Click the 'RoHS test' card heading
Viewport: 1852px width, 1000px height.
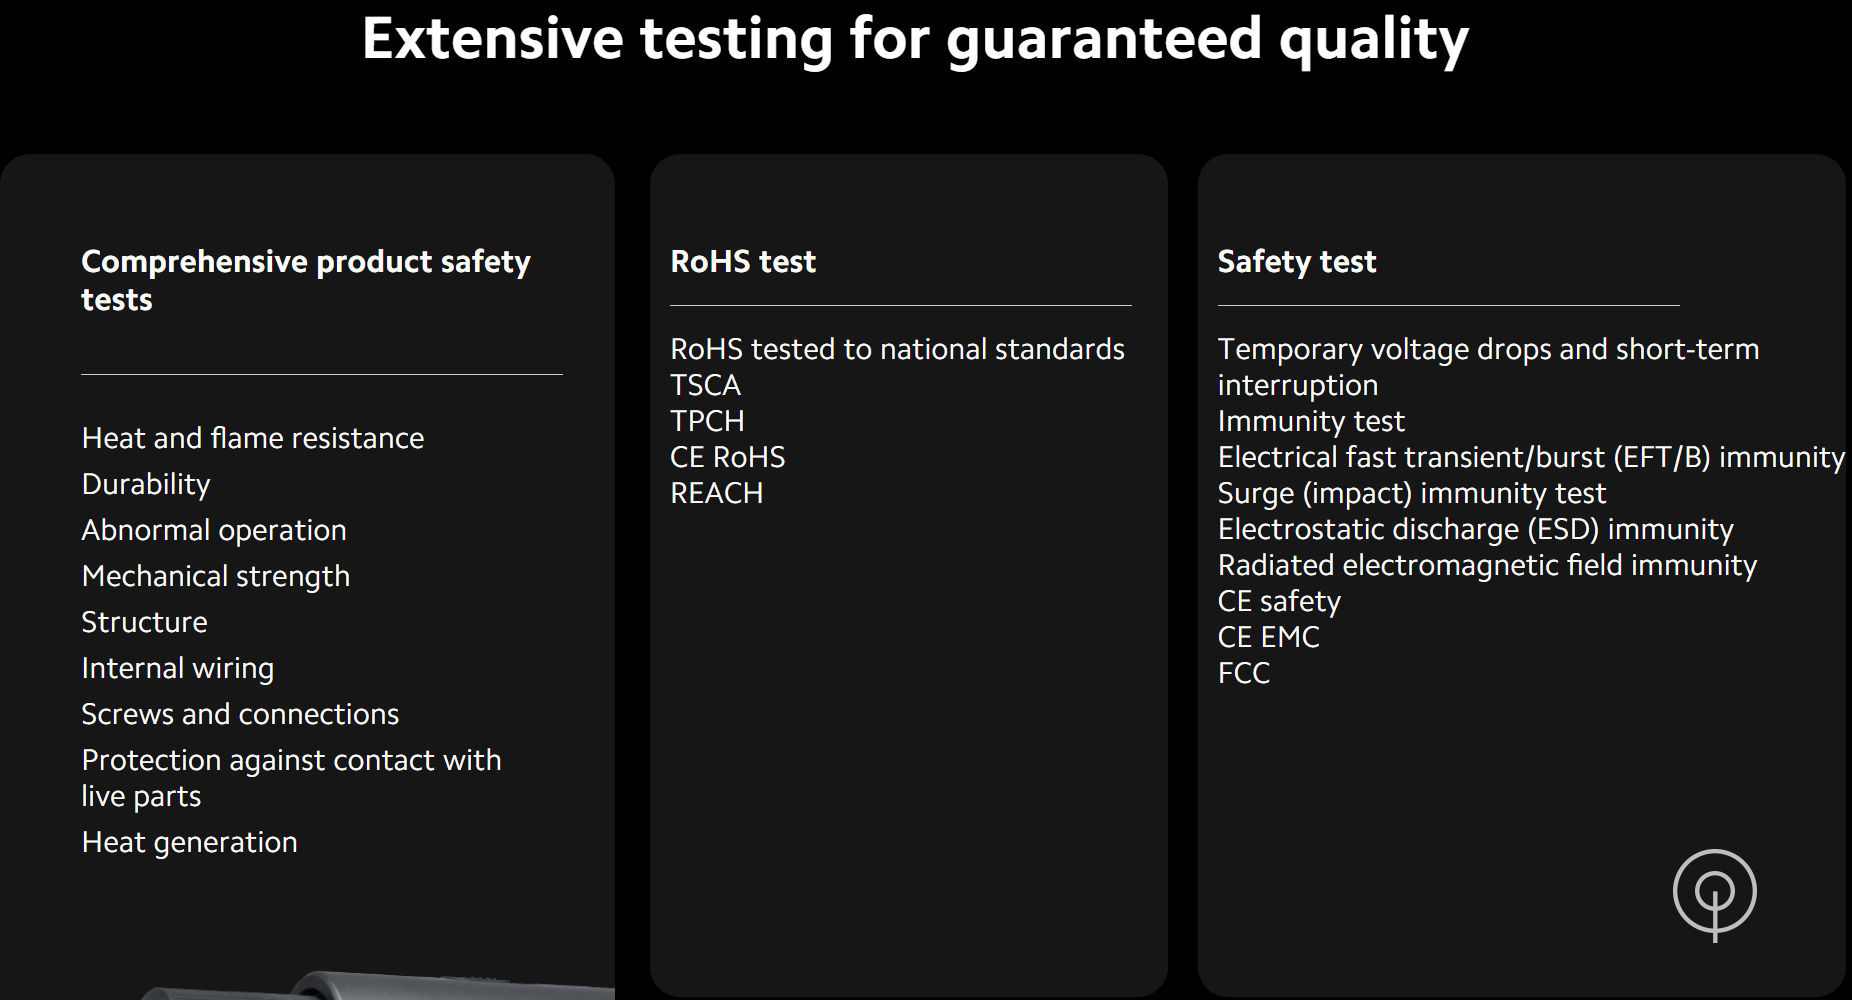coord(743,261)
